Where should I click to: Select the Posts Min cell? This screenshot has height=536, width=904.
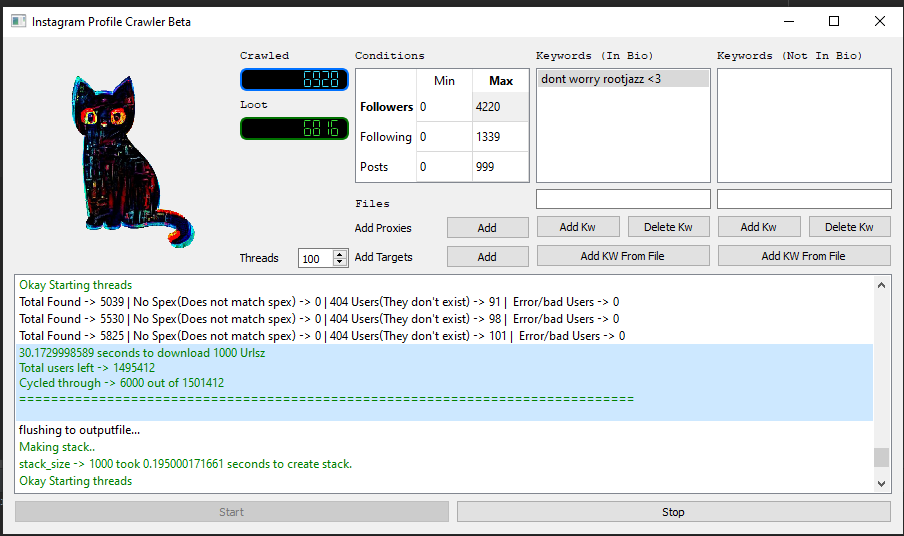(444, 167)
